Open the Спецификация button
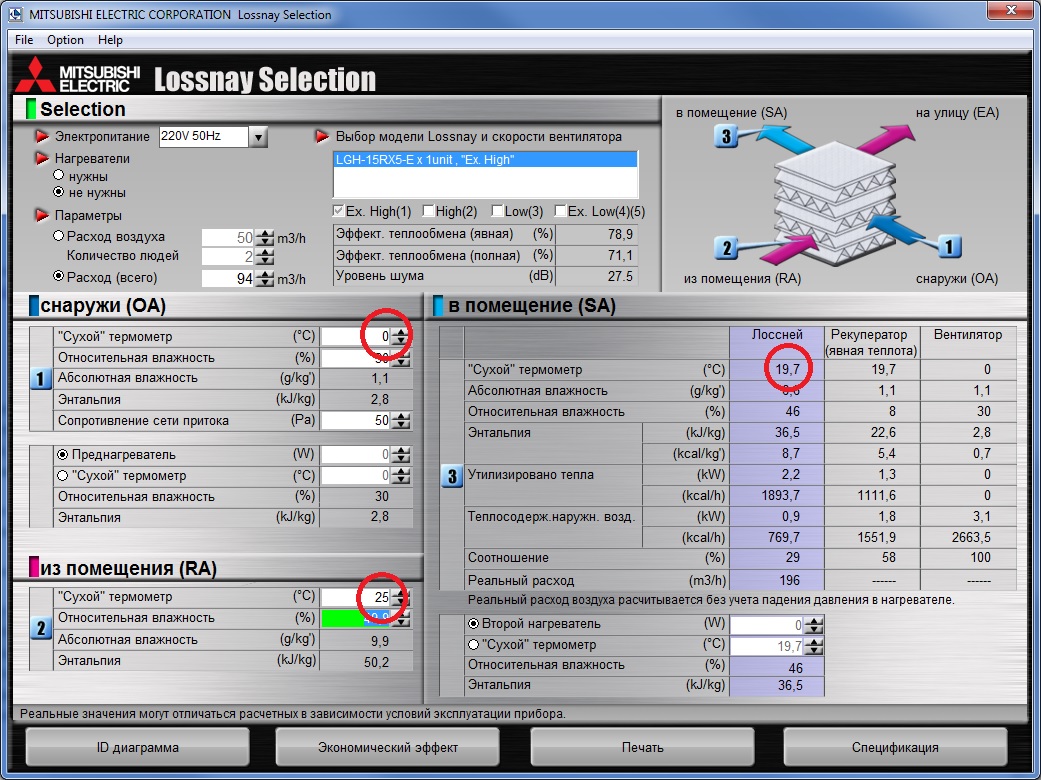The image size is (1041, 780). (895, 747)
